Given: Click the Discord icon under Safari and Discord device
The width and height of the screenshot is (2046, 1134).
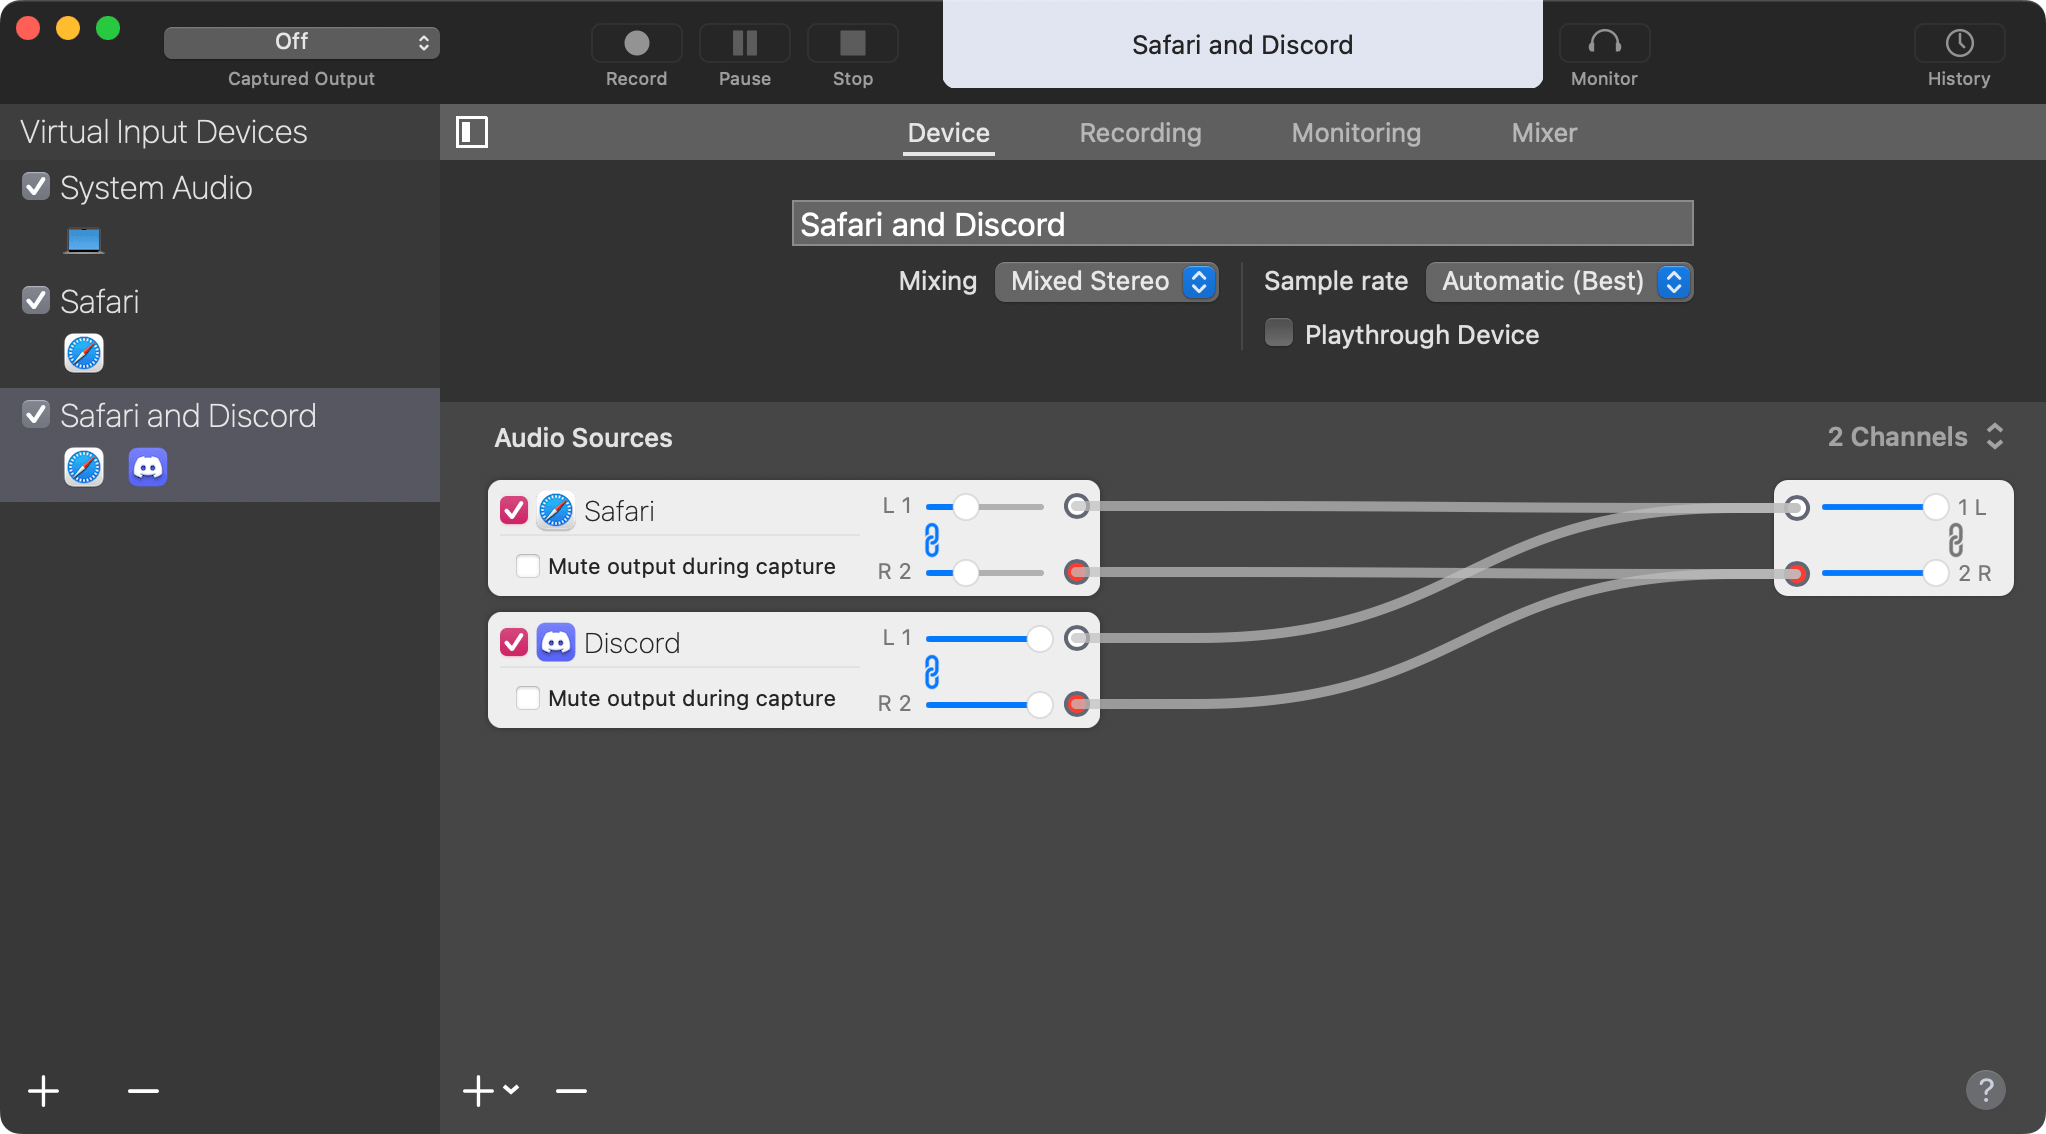Looking at the screenshot, I should pyautogui.click(x=148, y=467).
